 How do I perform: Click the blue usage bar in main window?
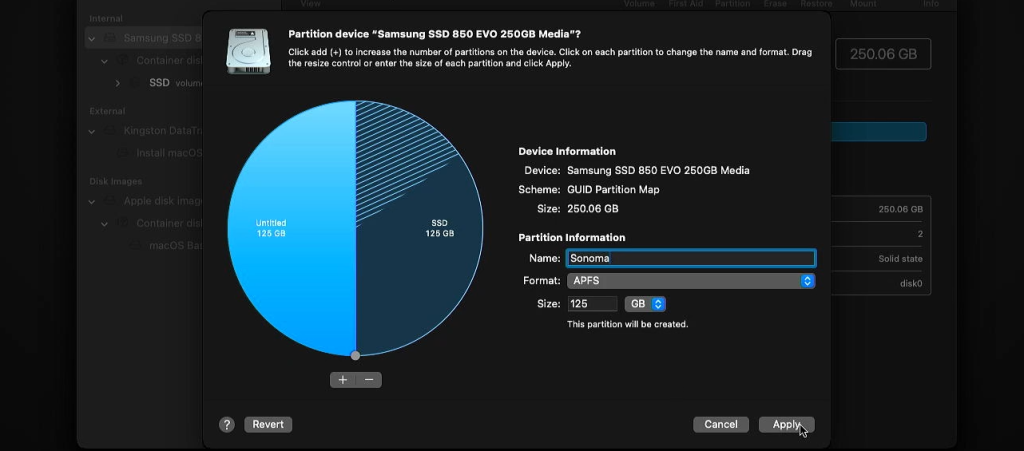[878, 131]
